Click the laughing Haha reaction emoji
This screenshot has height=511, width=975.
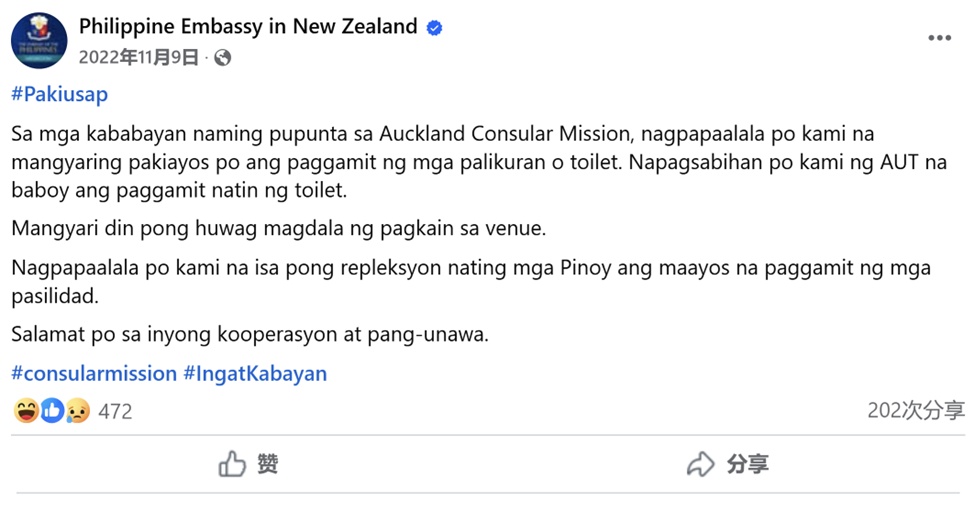tap(26, 410)
